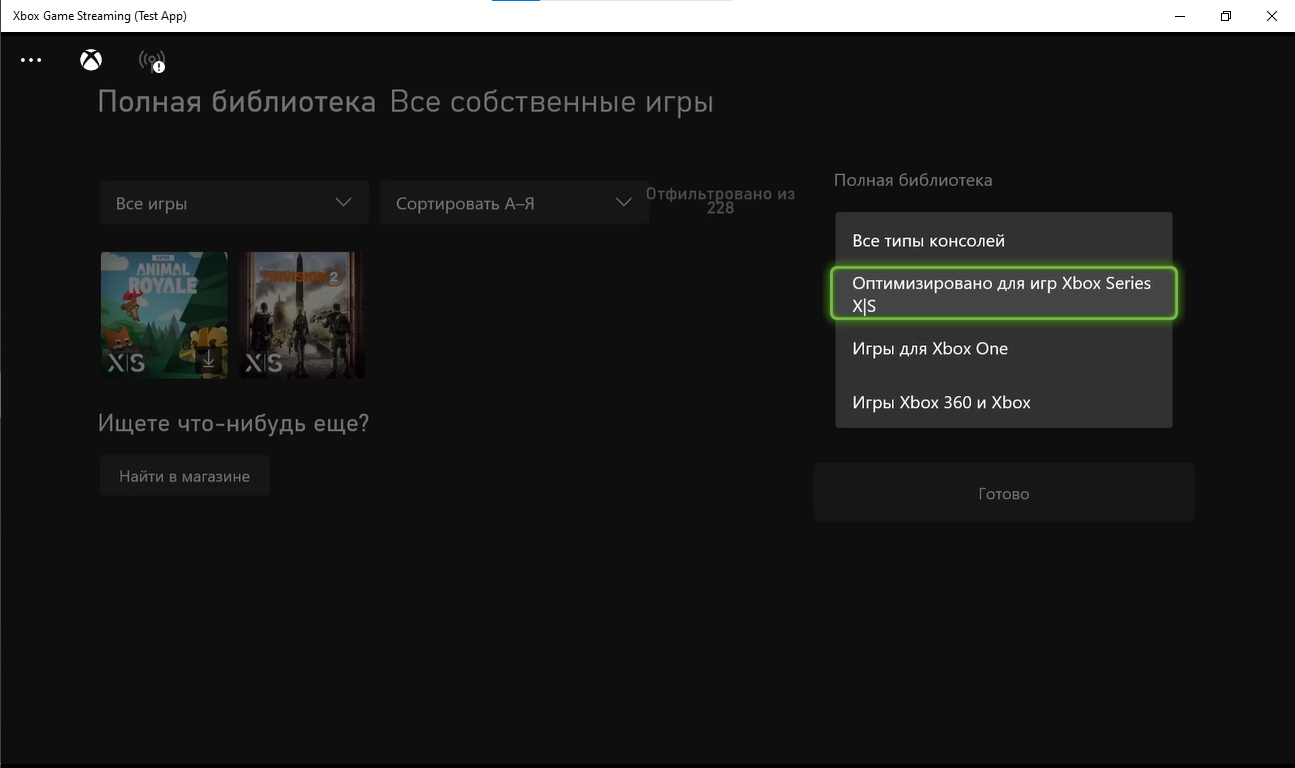The width and height of the screenshot is (1295, 768).
Task: Open the Animal Royale game tile
Action: (x=164, y=315)
